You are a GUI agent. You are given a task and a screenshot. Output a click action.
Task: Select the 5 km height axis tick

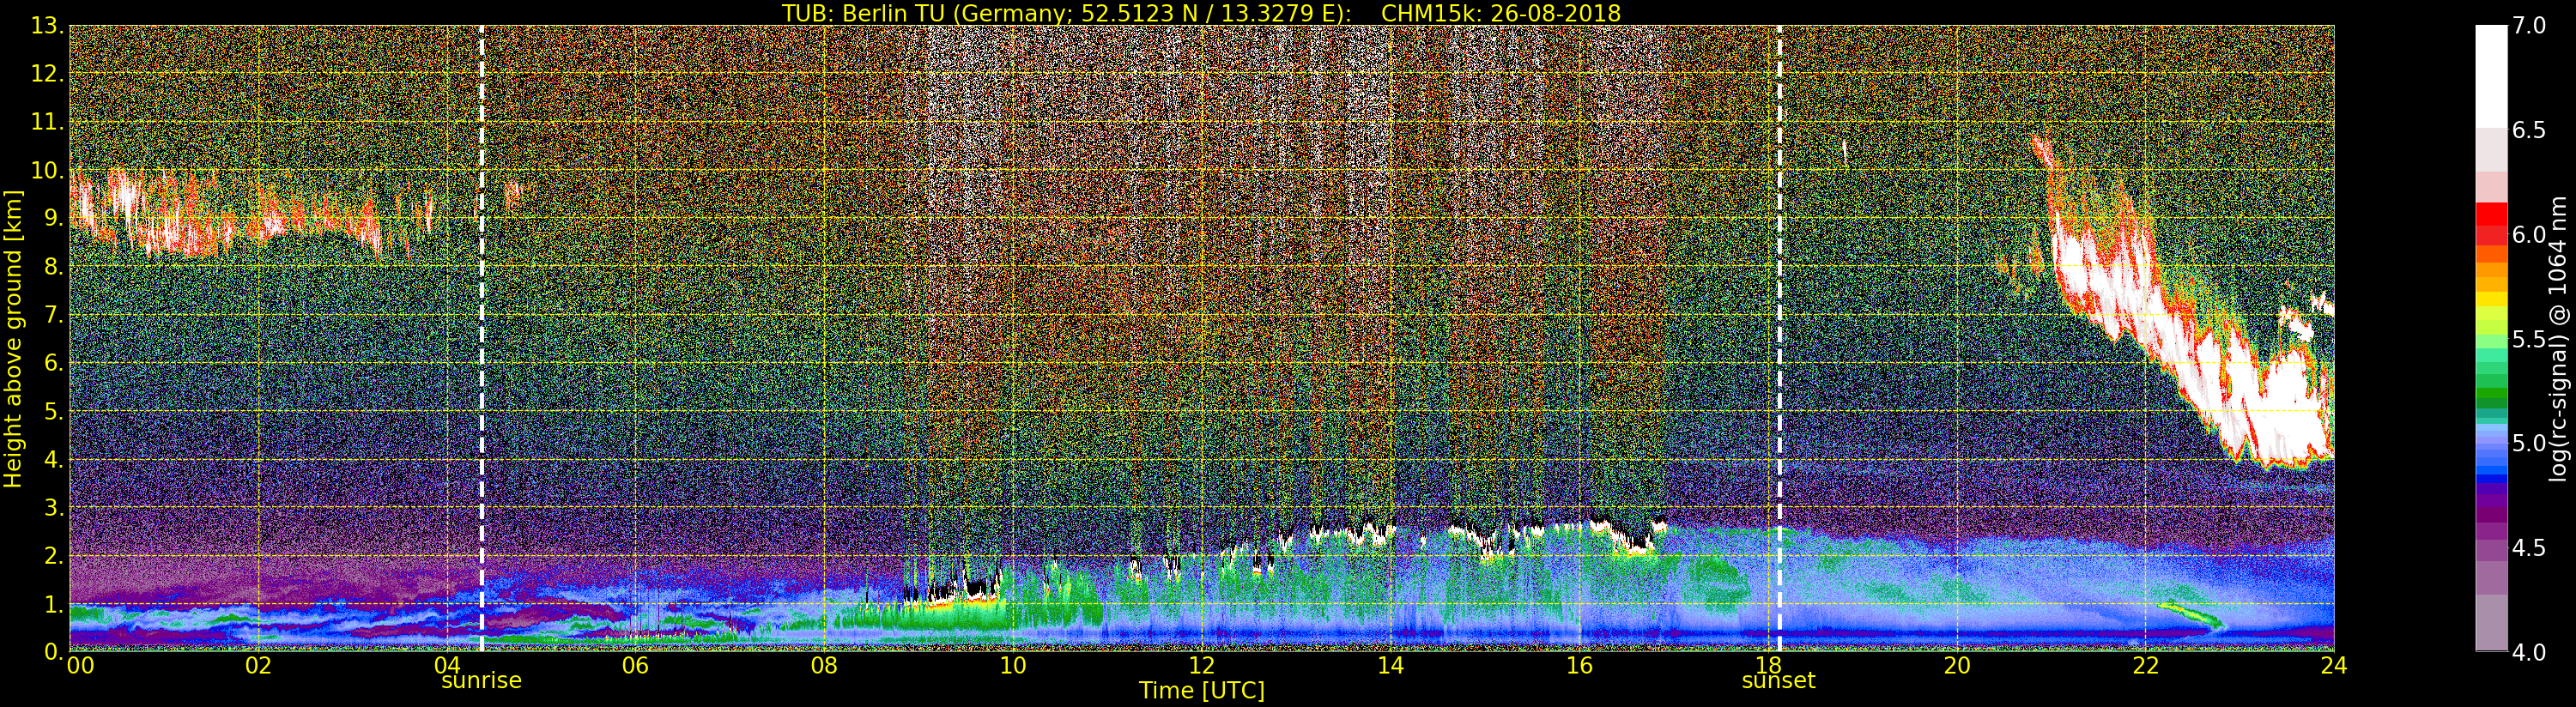click(52, 412)
